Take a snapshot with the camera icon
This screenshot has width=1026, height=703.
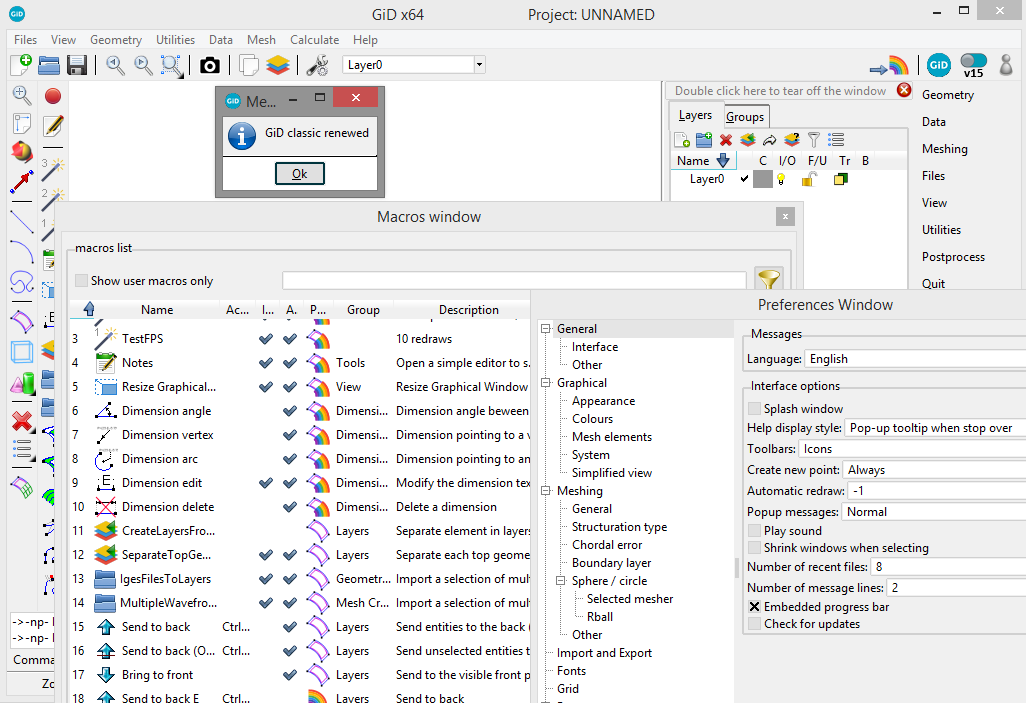click(x=209, y=65)
